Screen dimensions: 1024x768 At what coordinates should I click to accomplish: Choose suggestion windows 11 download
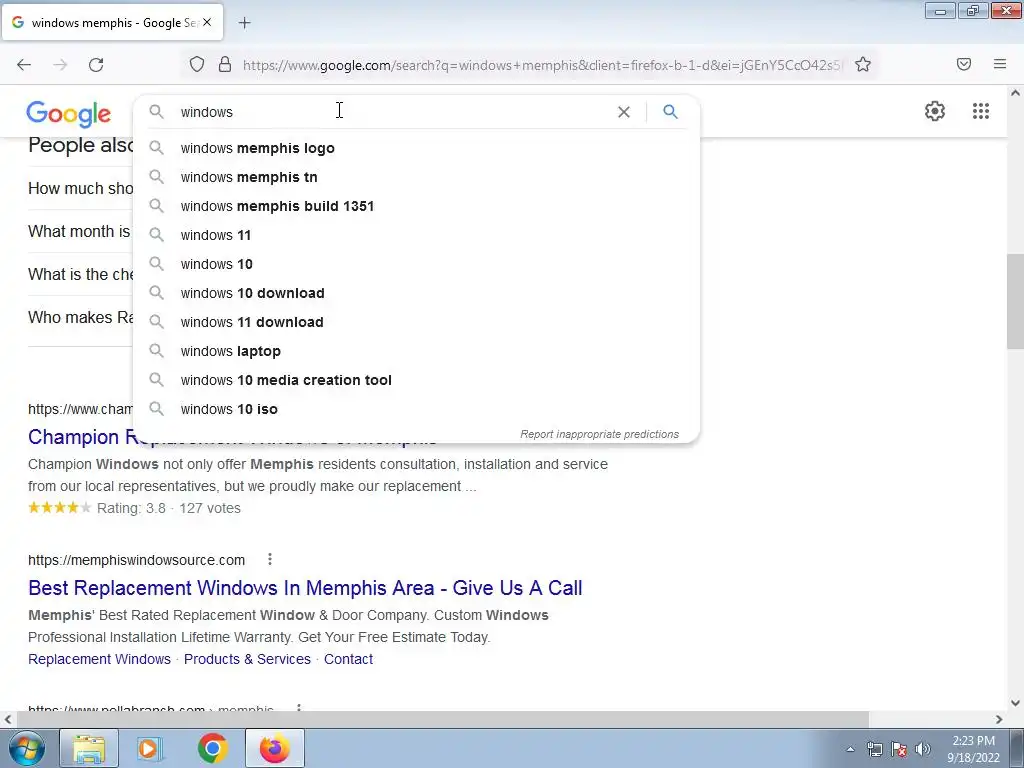tap(416, 322)
